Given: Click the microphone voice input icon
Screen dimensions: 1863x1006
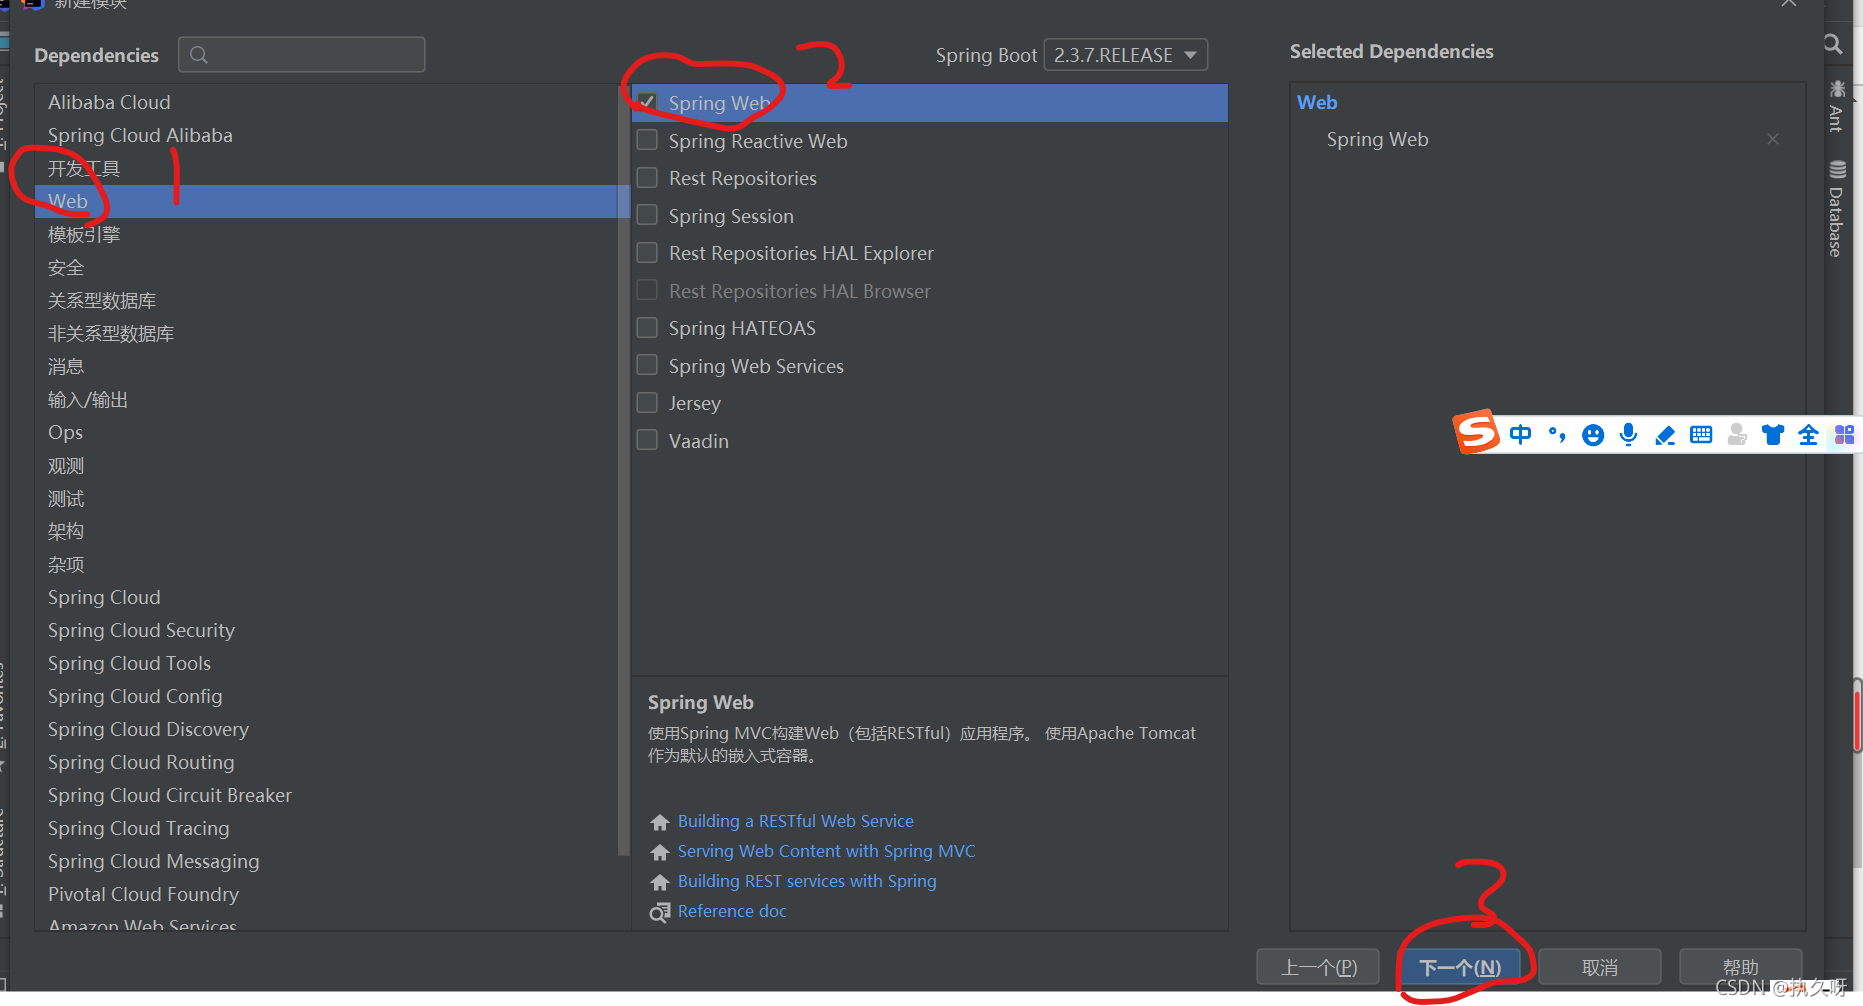Looking at the screenshot, I should pos(1629,434).
